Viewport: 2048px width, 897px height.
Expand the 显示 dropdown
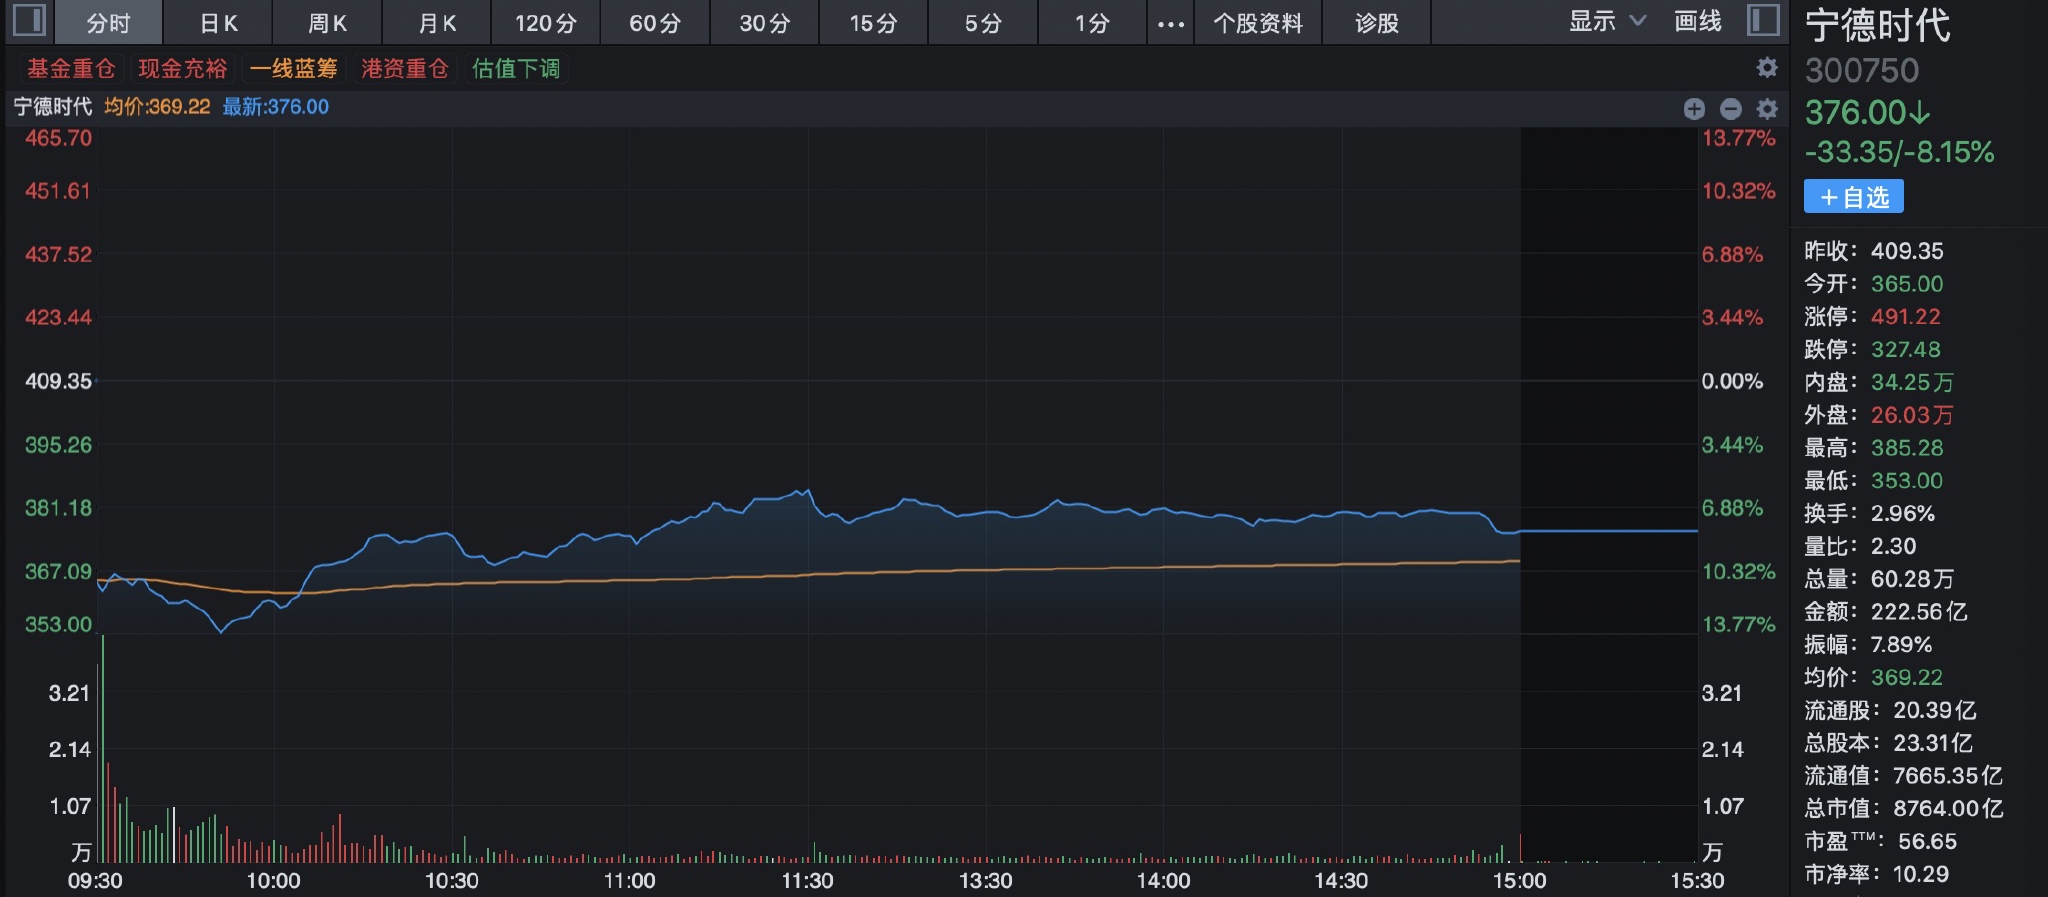coord(1606,21)
